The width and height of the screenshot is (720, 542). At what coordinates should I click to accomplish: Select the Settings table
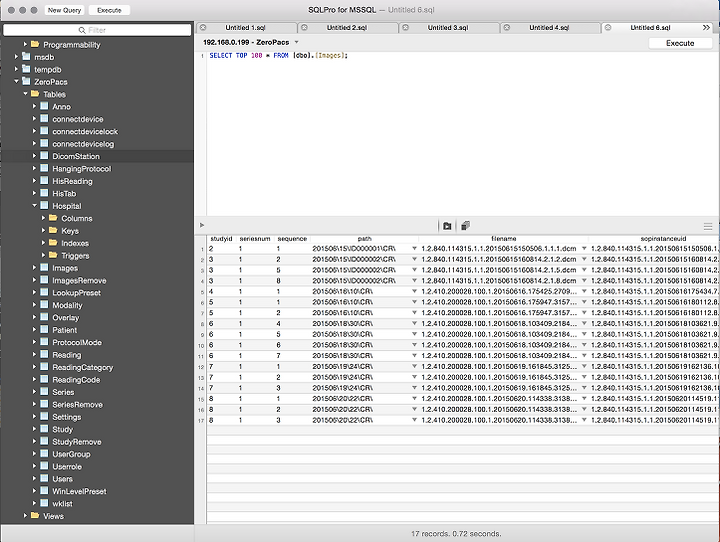pyautogui.click(x=67, y=417)
